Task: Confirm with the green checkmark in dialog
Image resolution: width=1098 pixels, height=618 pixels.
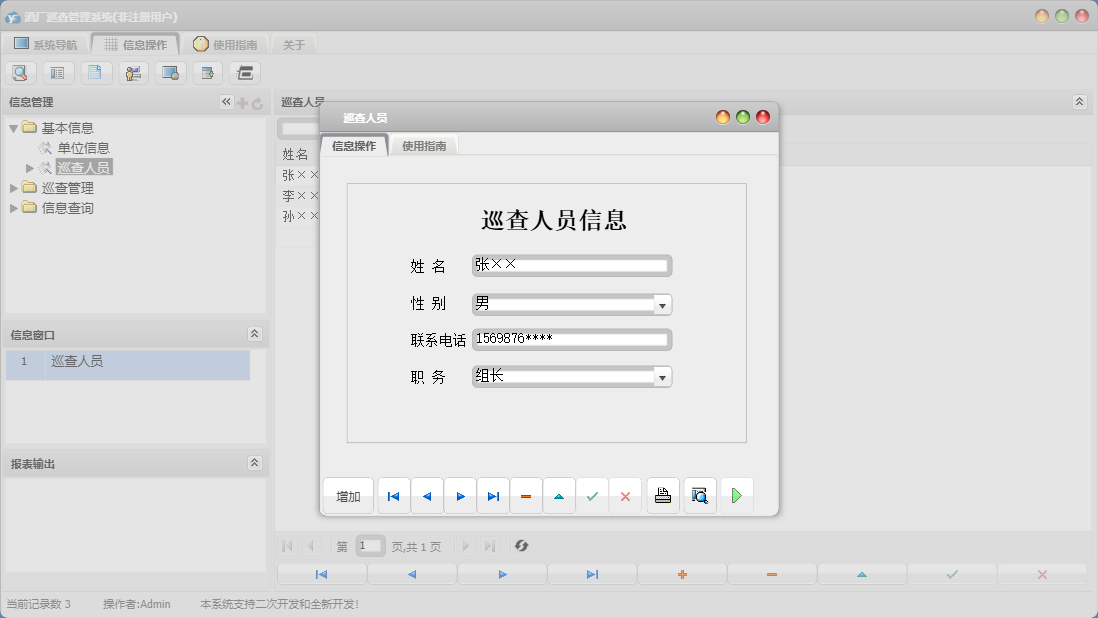Action: point(592,496)
